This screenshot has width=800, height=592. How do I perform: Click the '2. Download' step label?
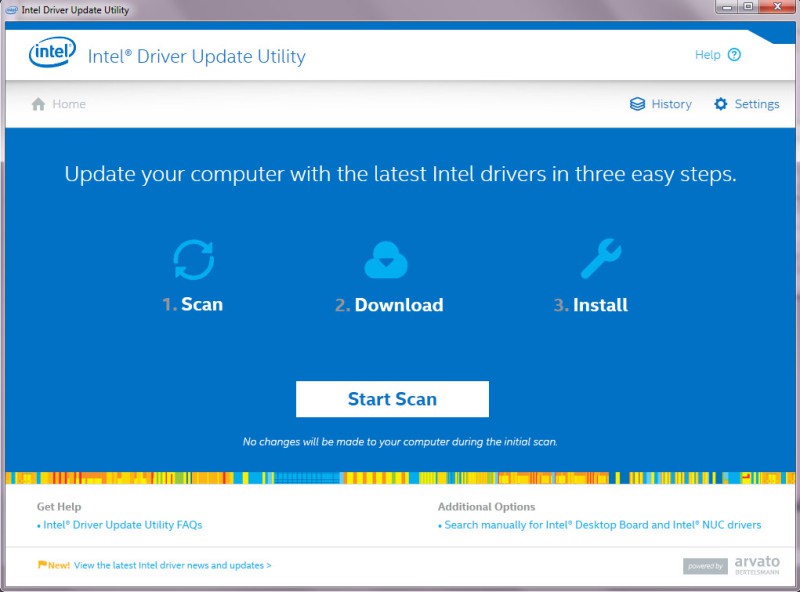click(389, 305)
